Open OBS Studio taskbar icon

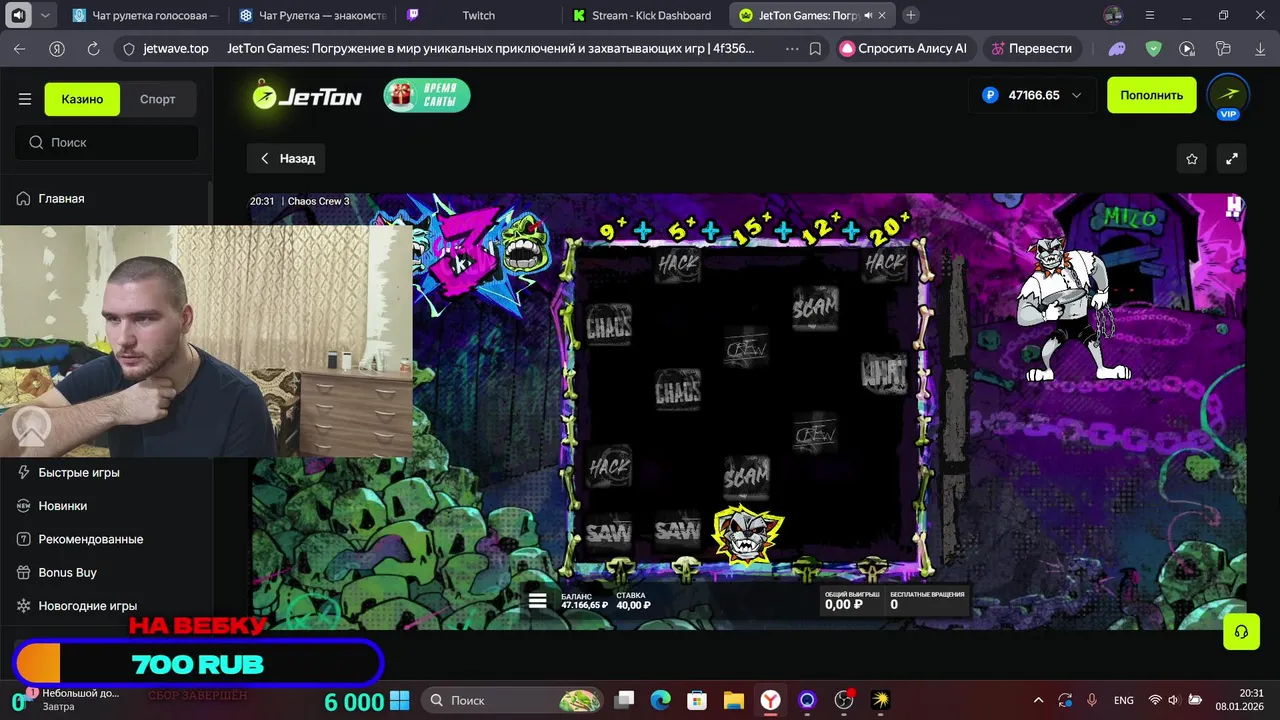point(844,700)
